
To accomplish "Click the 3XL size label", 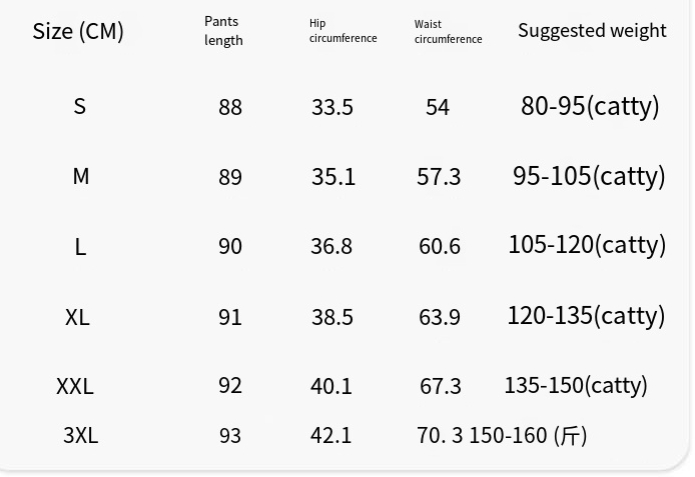I will (x=81, y=435).
